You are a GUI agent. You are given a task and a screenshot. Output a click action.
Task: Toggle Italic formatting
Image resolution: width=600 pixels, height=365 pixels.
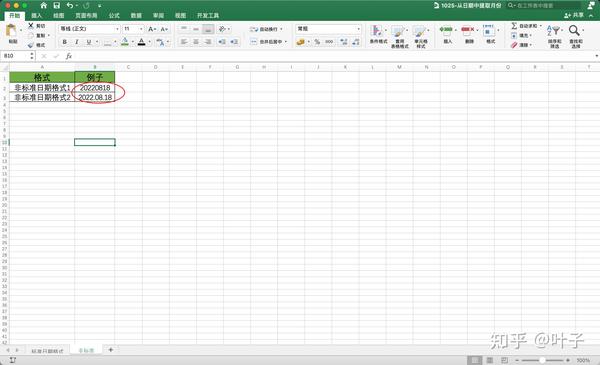pyautogui.click(x=77, y=42)
